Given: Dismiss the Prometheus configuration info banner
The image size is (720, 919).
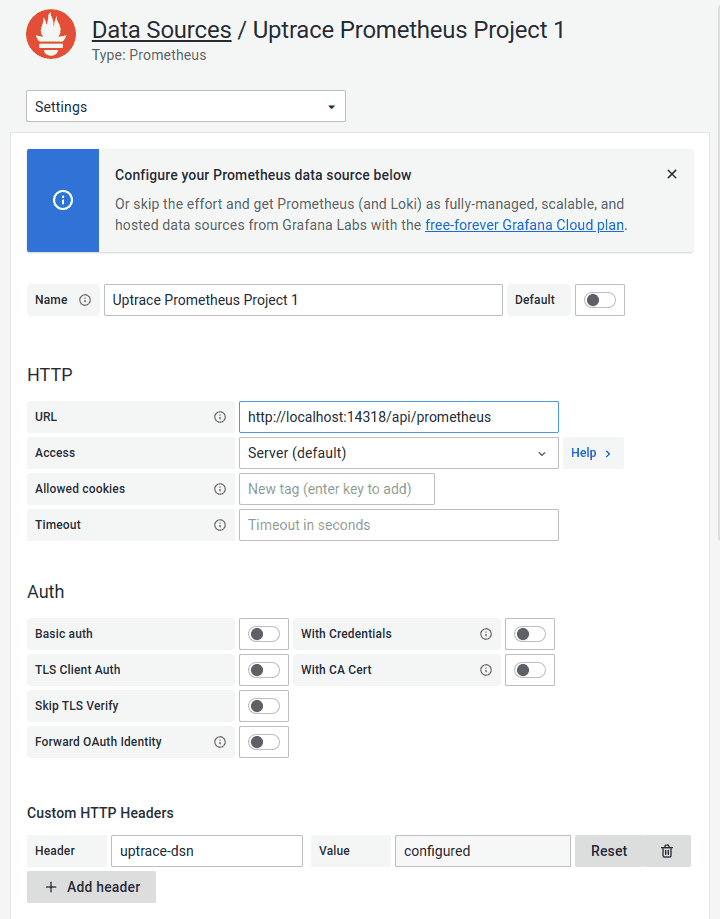Looking at the screenshot, I should [x=672, y=174].
